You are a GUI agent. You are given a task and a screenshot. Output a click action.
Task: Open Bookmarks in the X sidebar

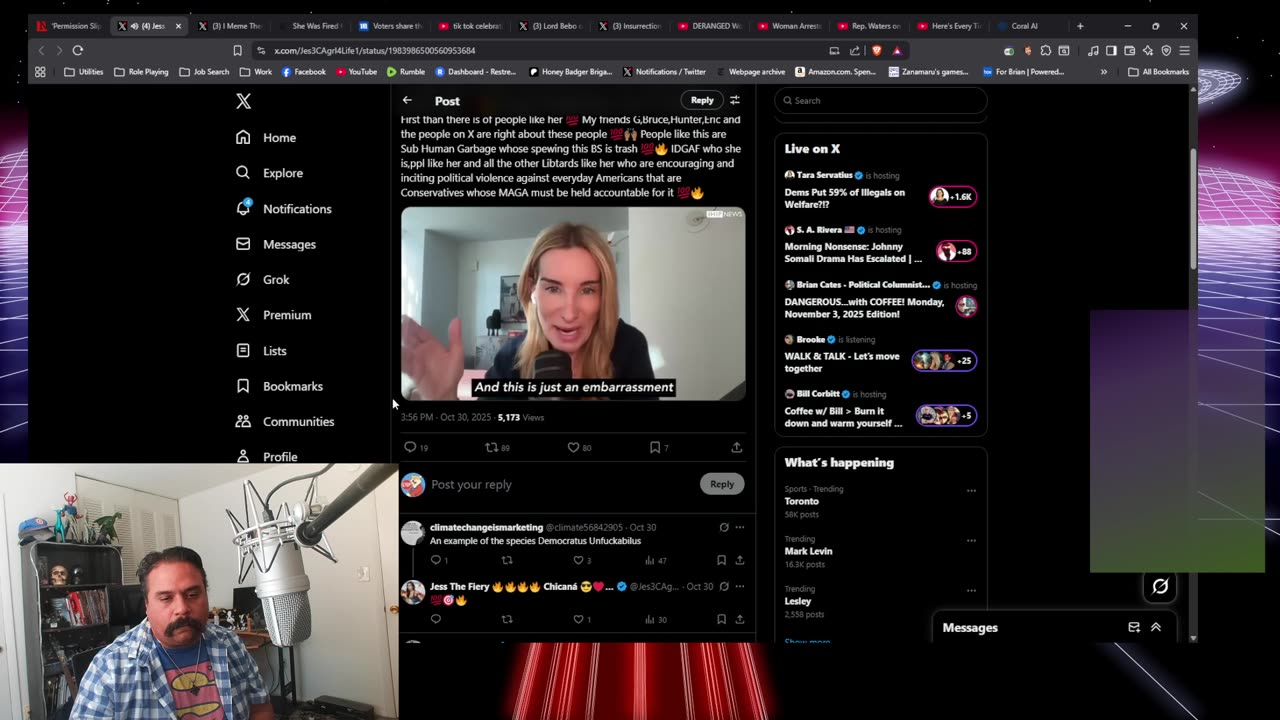tap(280, 386)
